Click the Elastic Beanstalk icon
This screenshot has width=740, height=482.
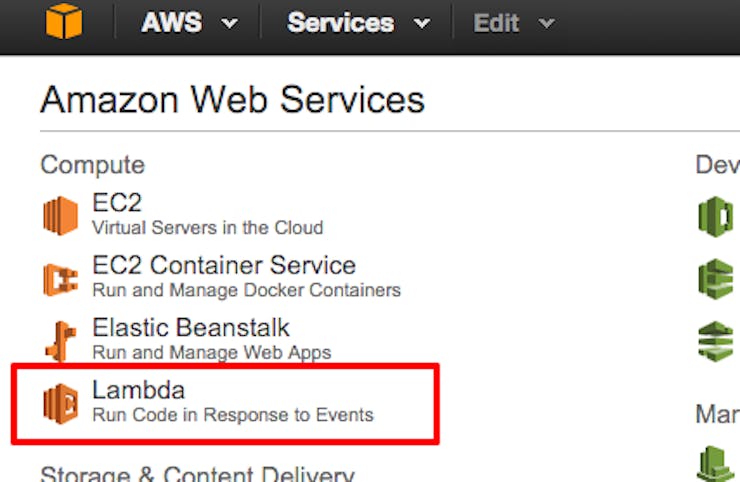pos(61,341)
